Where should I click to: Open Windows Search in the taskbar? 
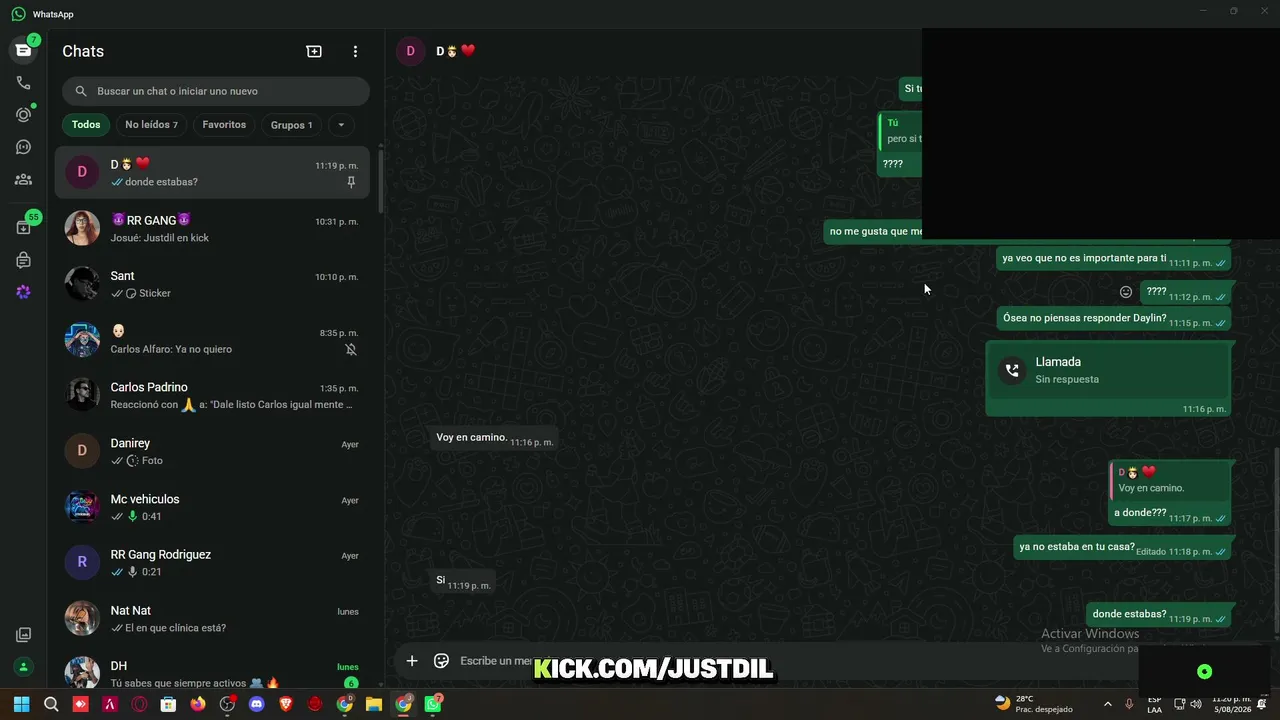click(x=51, y=704)
